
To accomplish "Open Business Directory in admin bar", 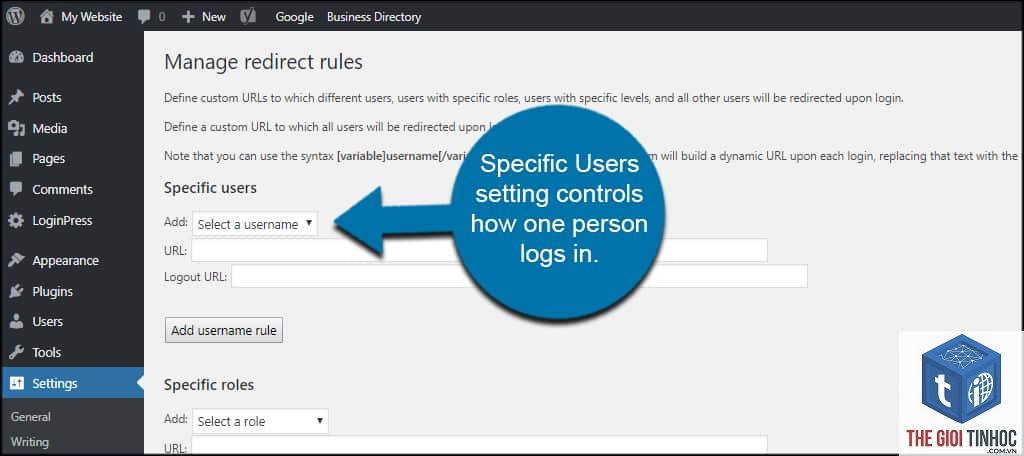I will coord(374,17).
